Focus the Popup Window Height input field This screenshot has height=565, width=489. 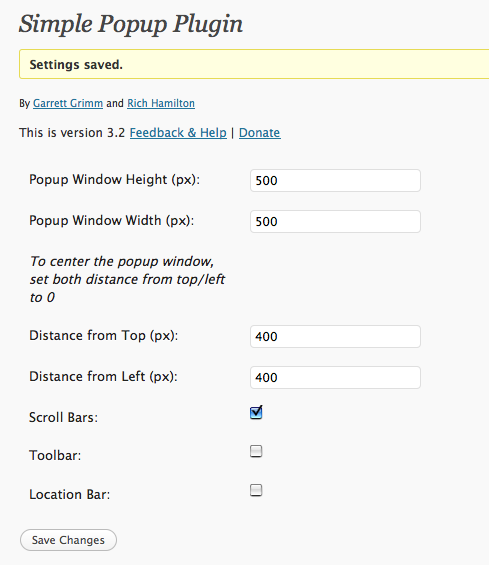[x=335, y=181]
